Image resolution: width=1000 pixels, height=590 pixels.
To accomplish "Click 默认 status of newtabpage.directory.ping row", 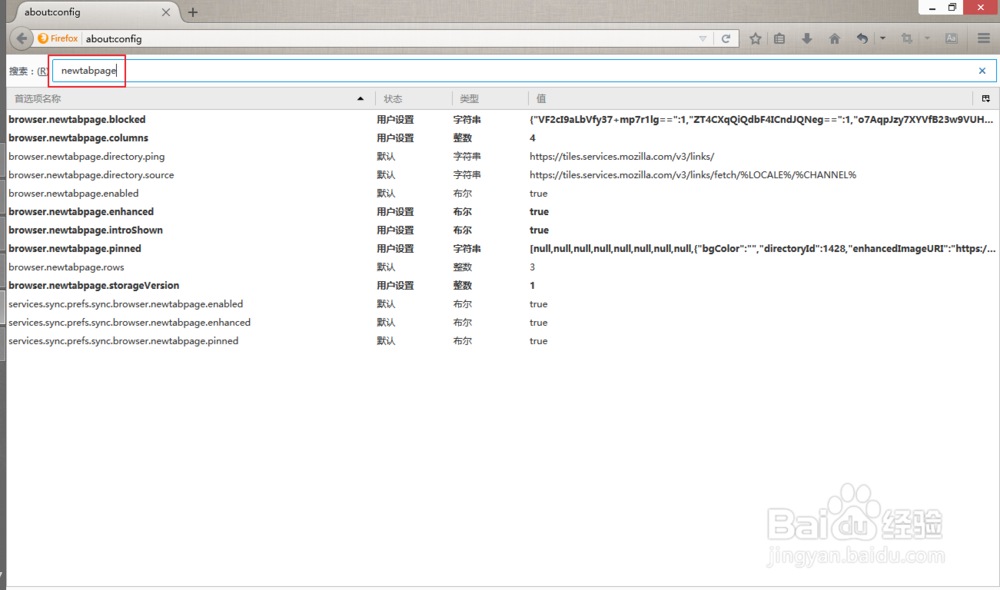I will click(x=386, y=156).
